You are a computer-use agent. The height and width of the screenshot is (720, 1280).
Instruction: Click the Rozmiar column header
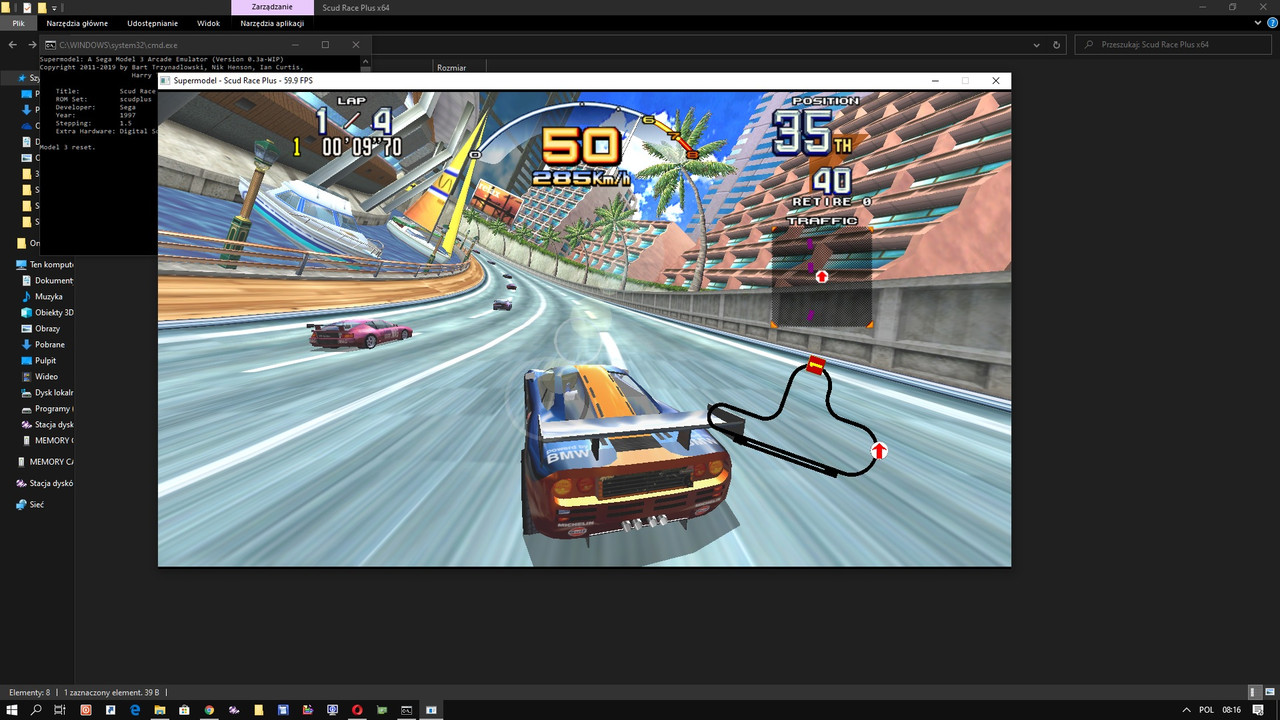pyautogui.click(x=451, y=68)
